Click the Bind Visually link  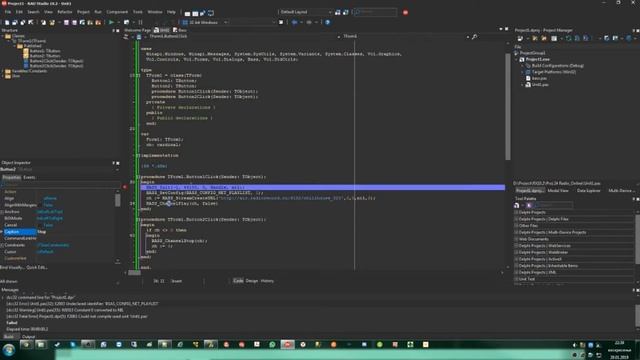pyautogui.click(x=12, y=267)
